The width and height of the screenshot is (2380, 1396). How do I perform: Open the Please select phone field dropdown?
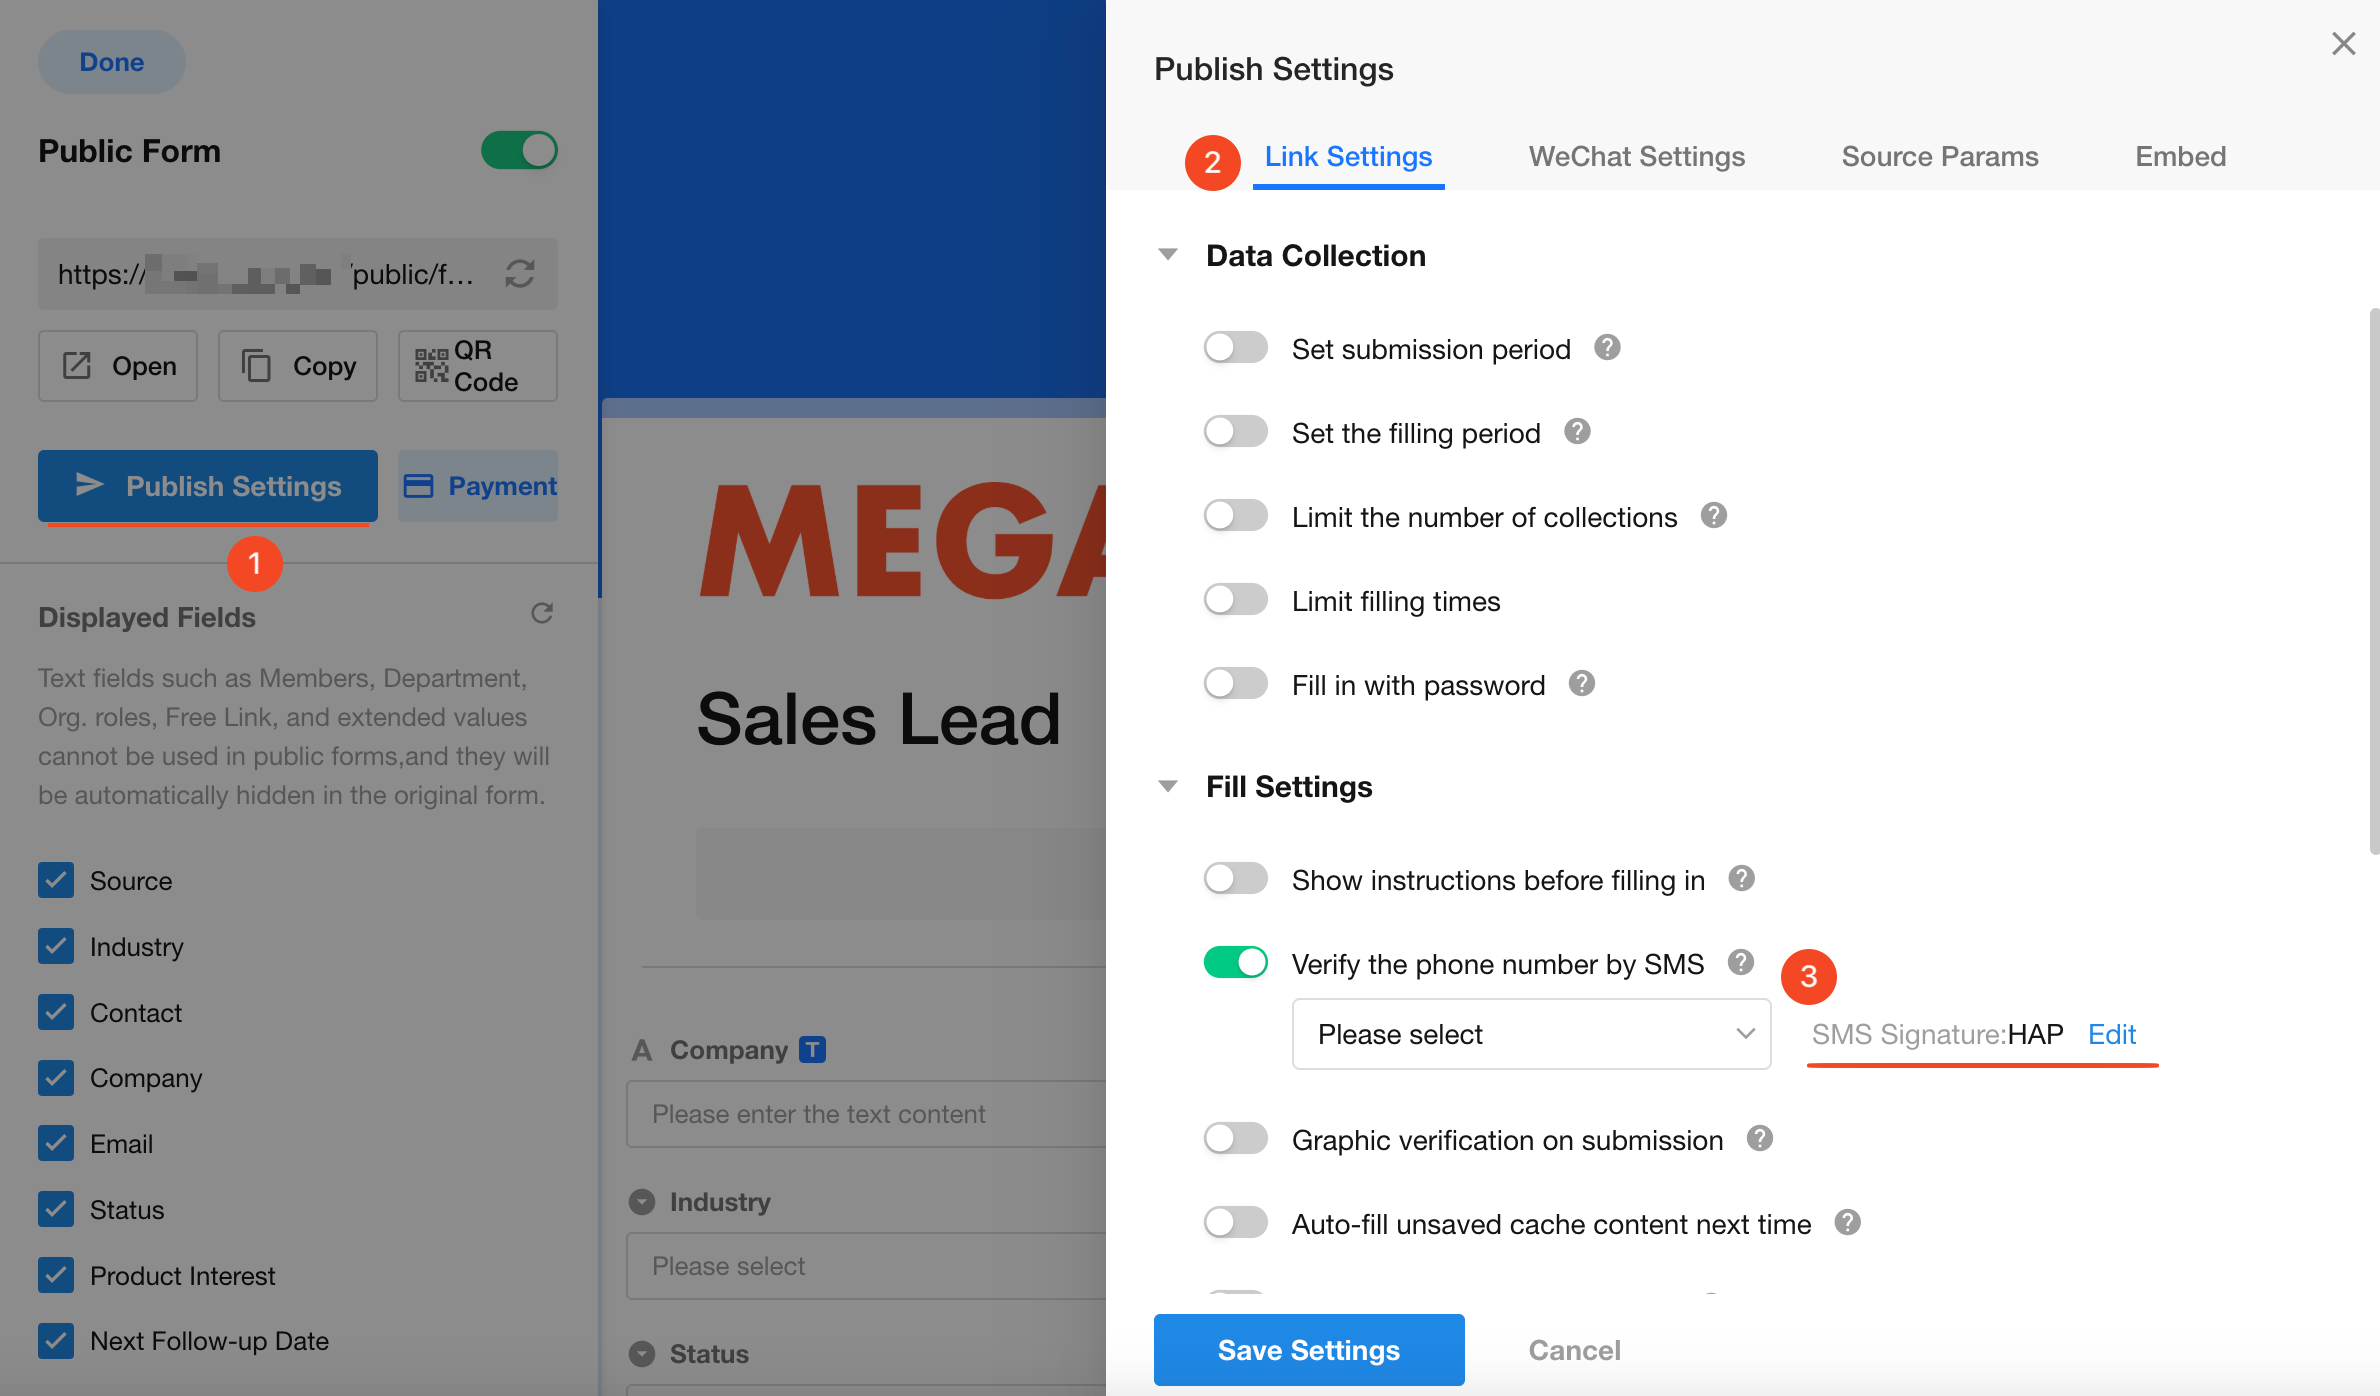[1530, 1034]
